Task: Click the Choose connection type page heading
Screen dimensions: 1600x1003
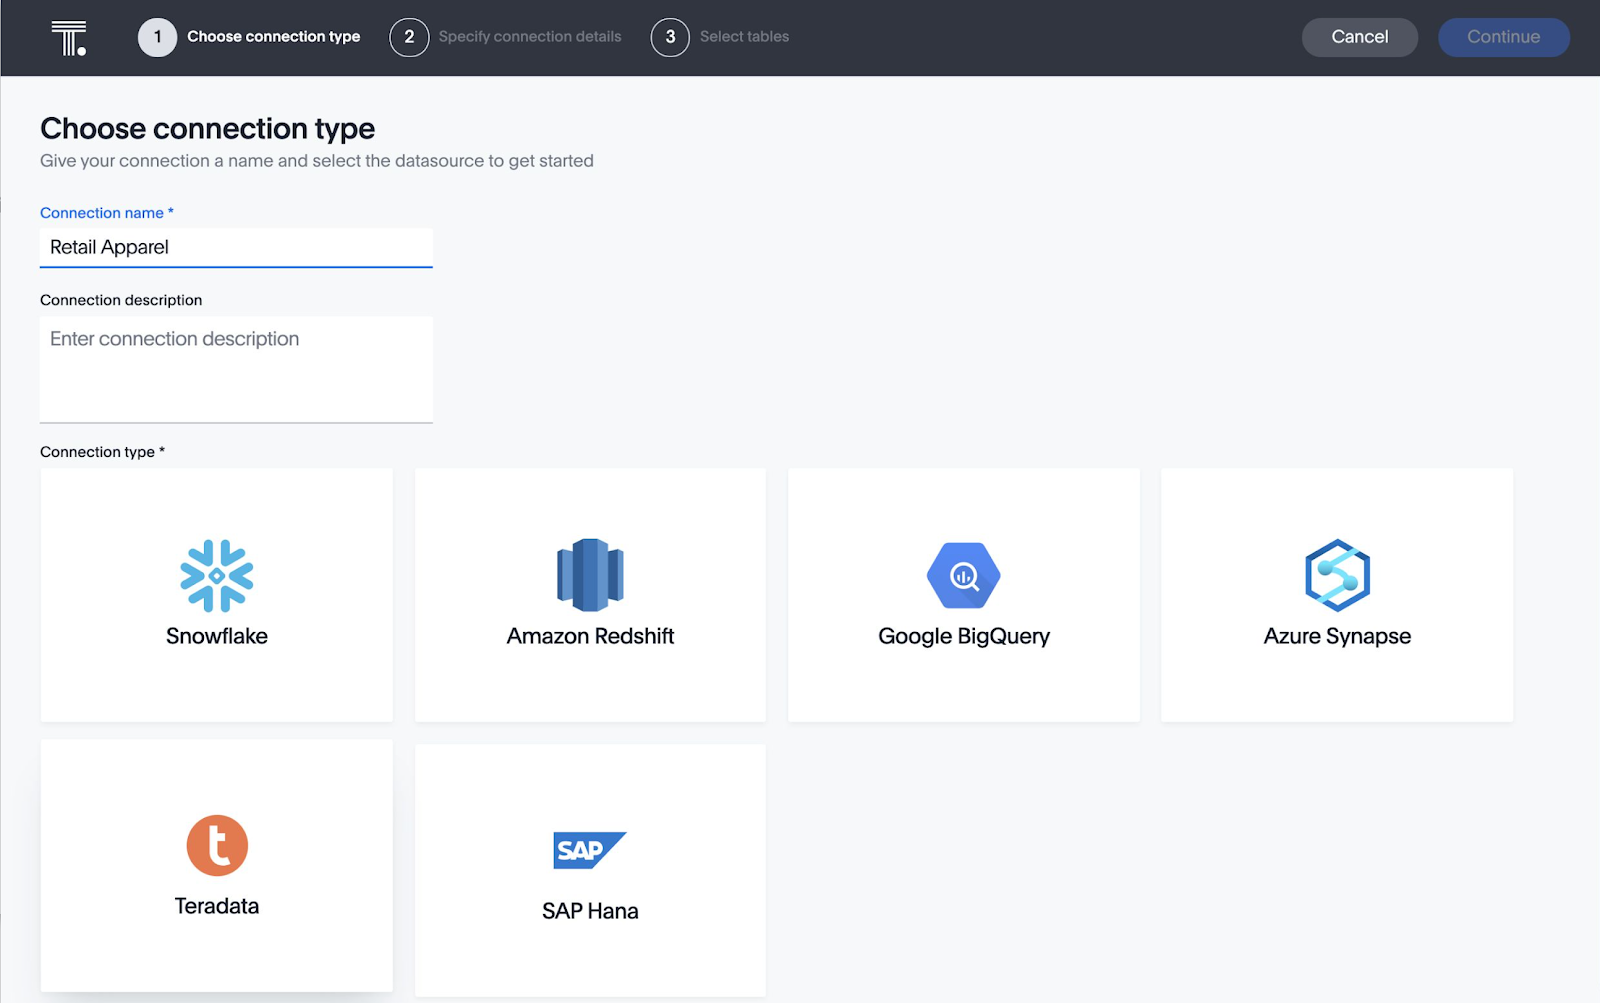Action: [x=207, y=128]
